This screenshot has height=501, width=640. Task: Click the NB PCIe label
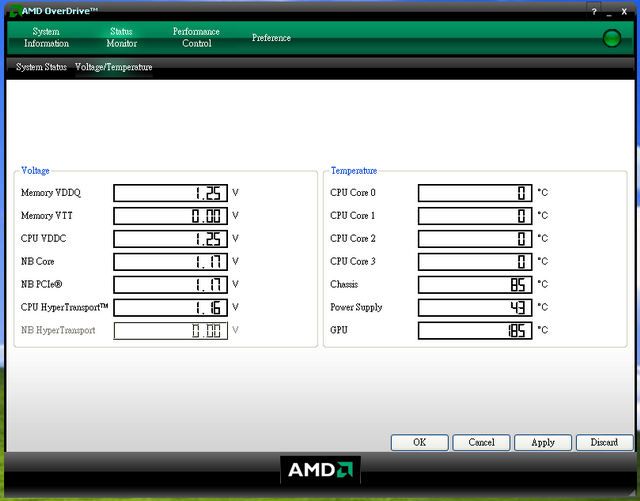click(x=42, y=284)
